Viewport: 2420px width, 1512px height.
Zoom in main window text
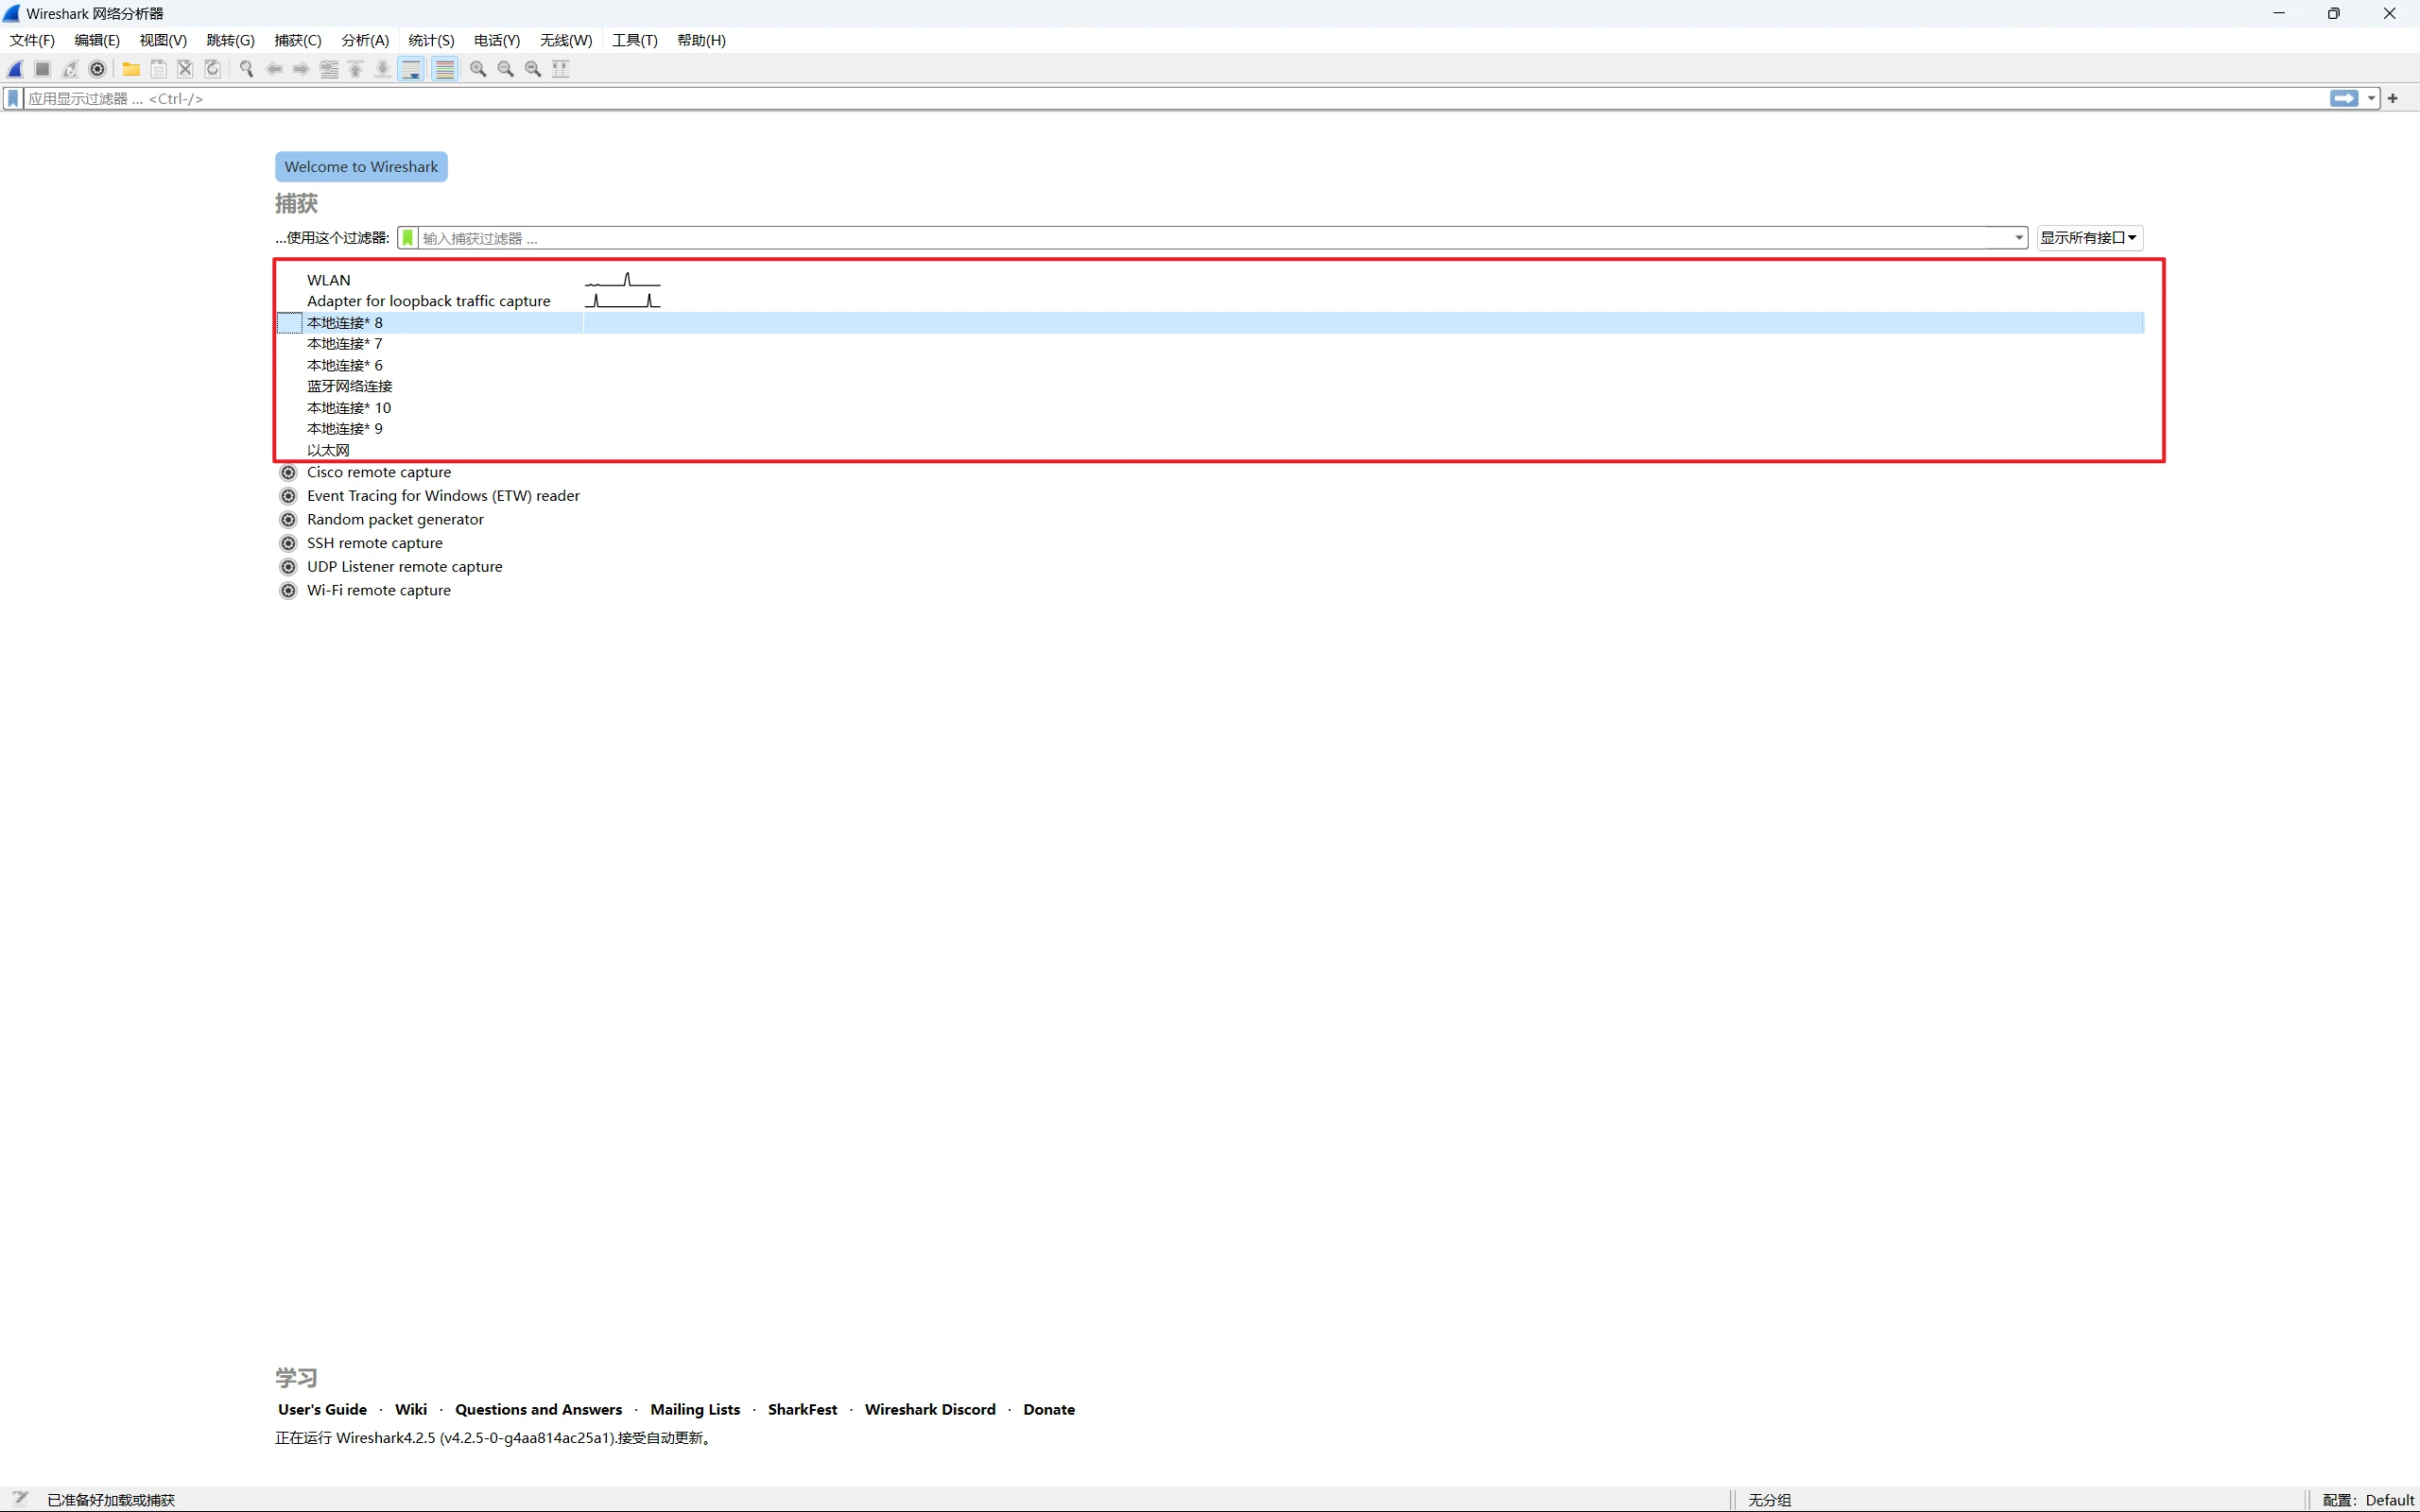coord(478,69)
